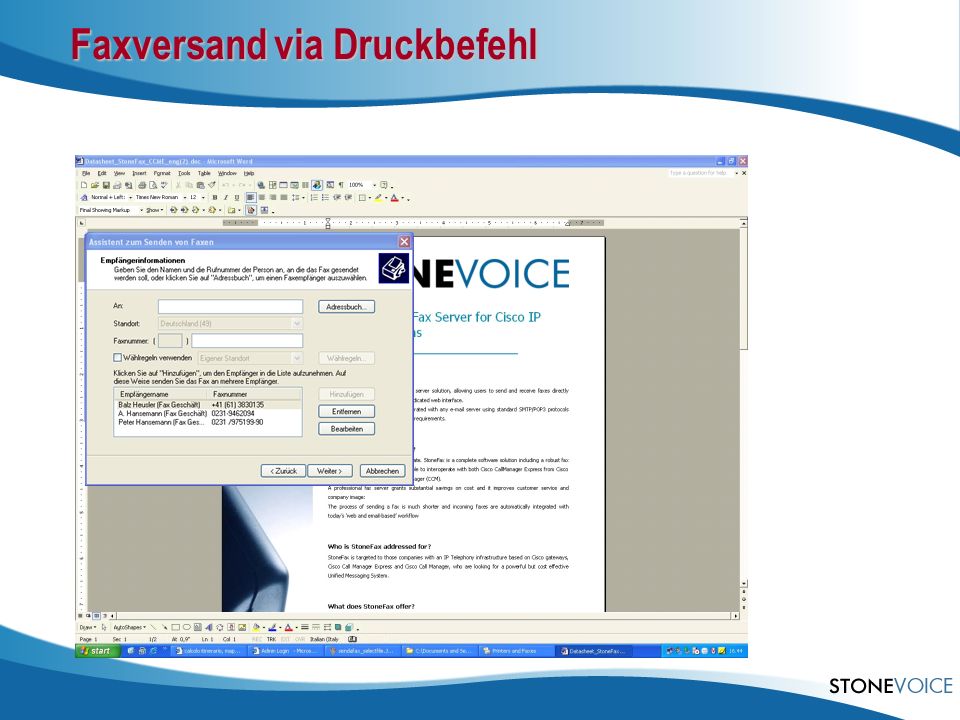
Task: Open the Times New Roman font dropdown
Action: coord(185,198)
